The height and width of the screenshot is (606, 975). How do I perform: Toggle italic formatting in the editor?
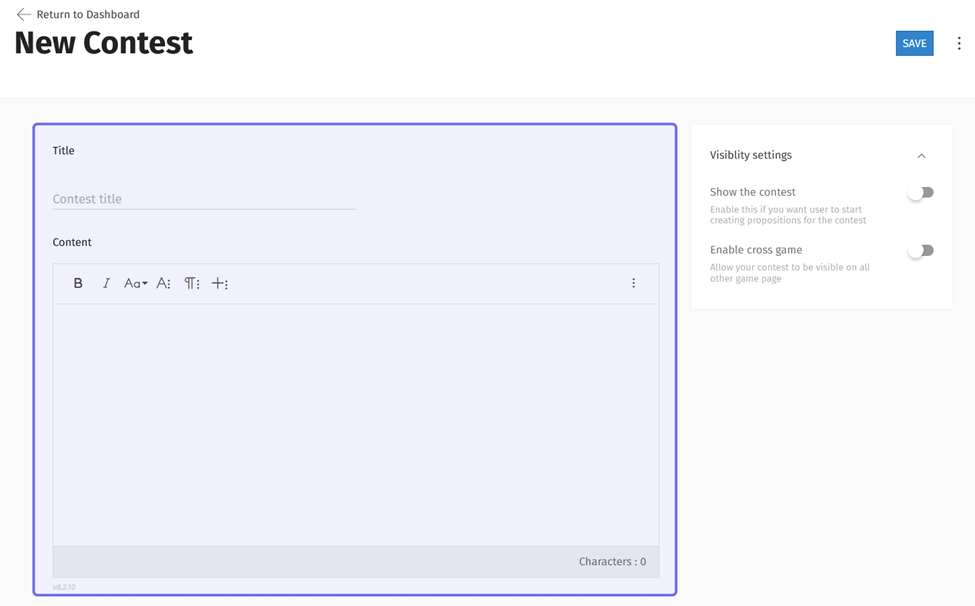pyautogui.click(x=106, y=284)
